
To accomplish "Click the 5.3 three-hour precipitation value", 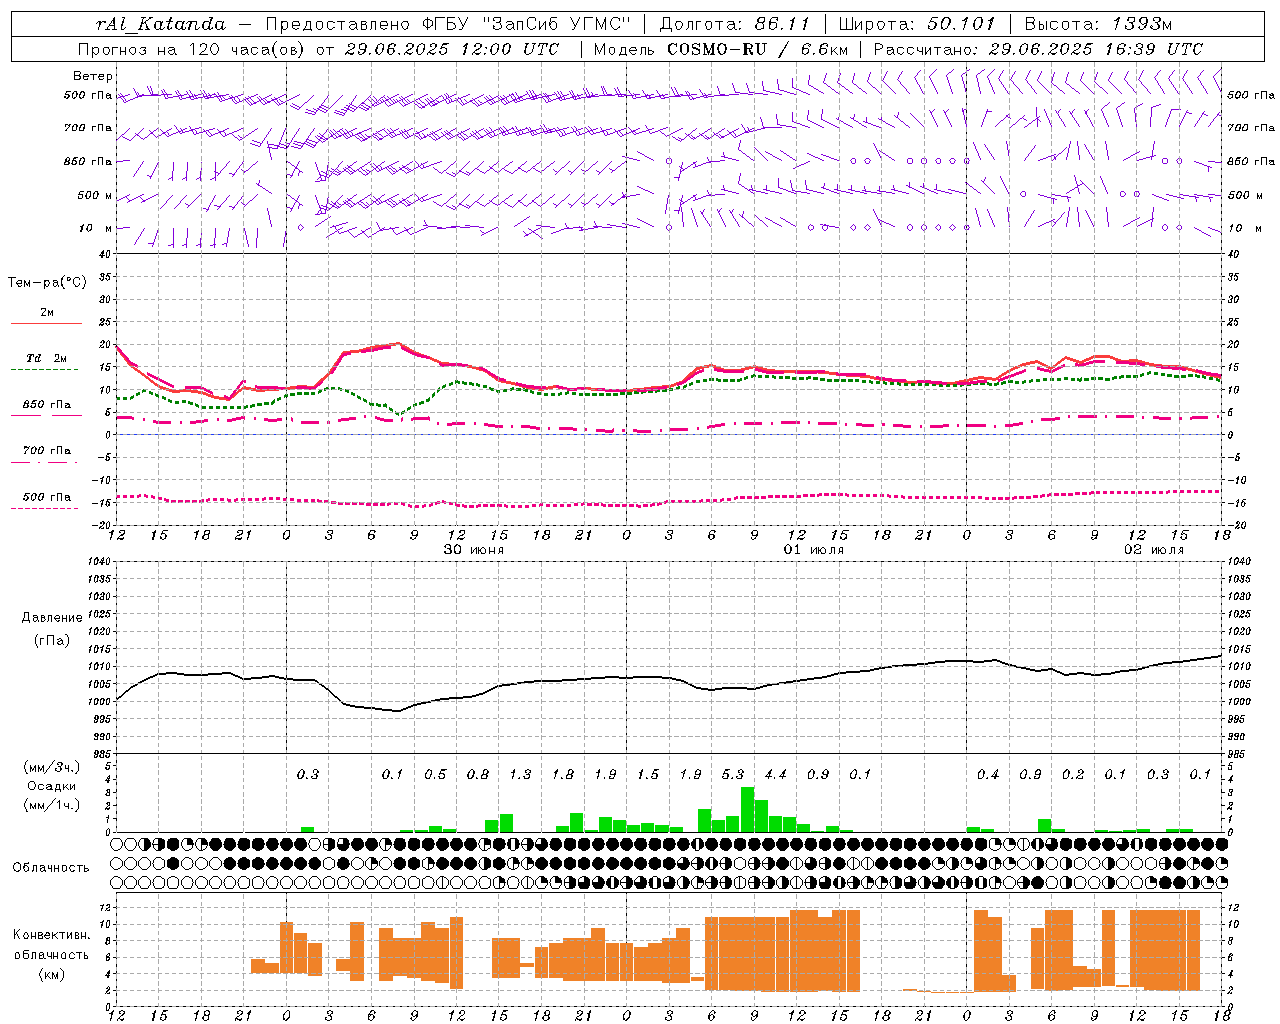I will 733,774.
